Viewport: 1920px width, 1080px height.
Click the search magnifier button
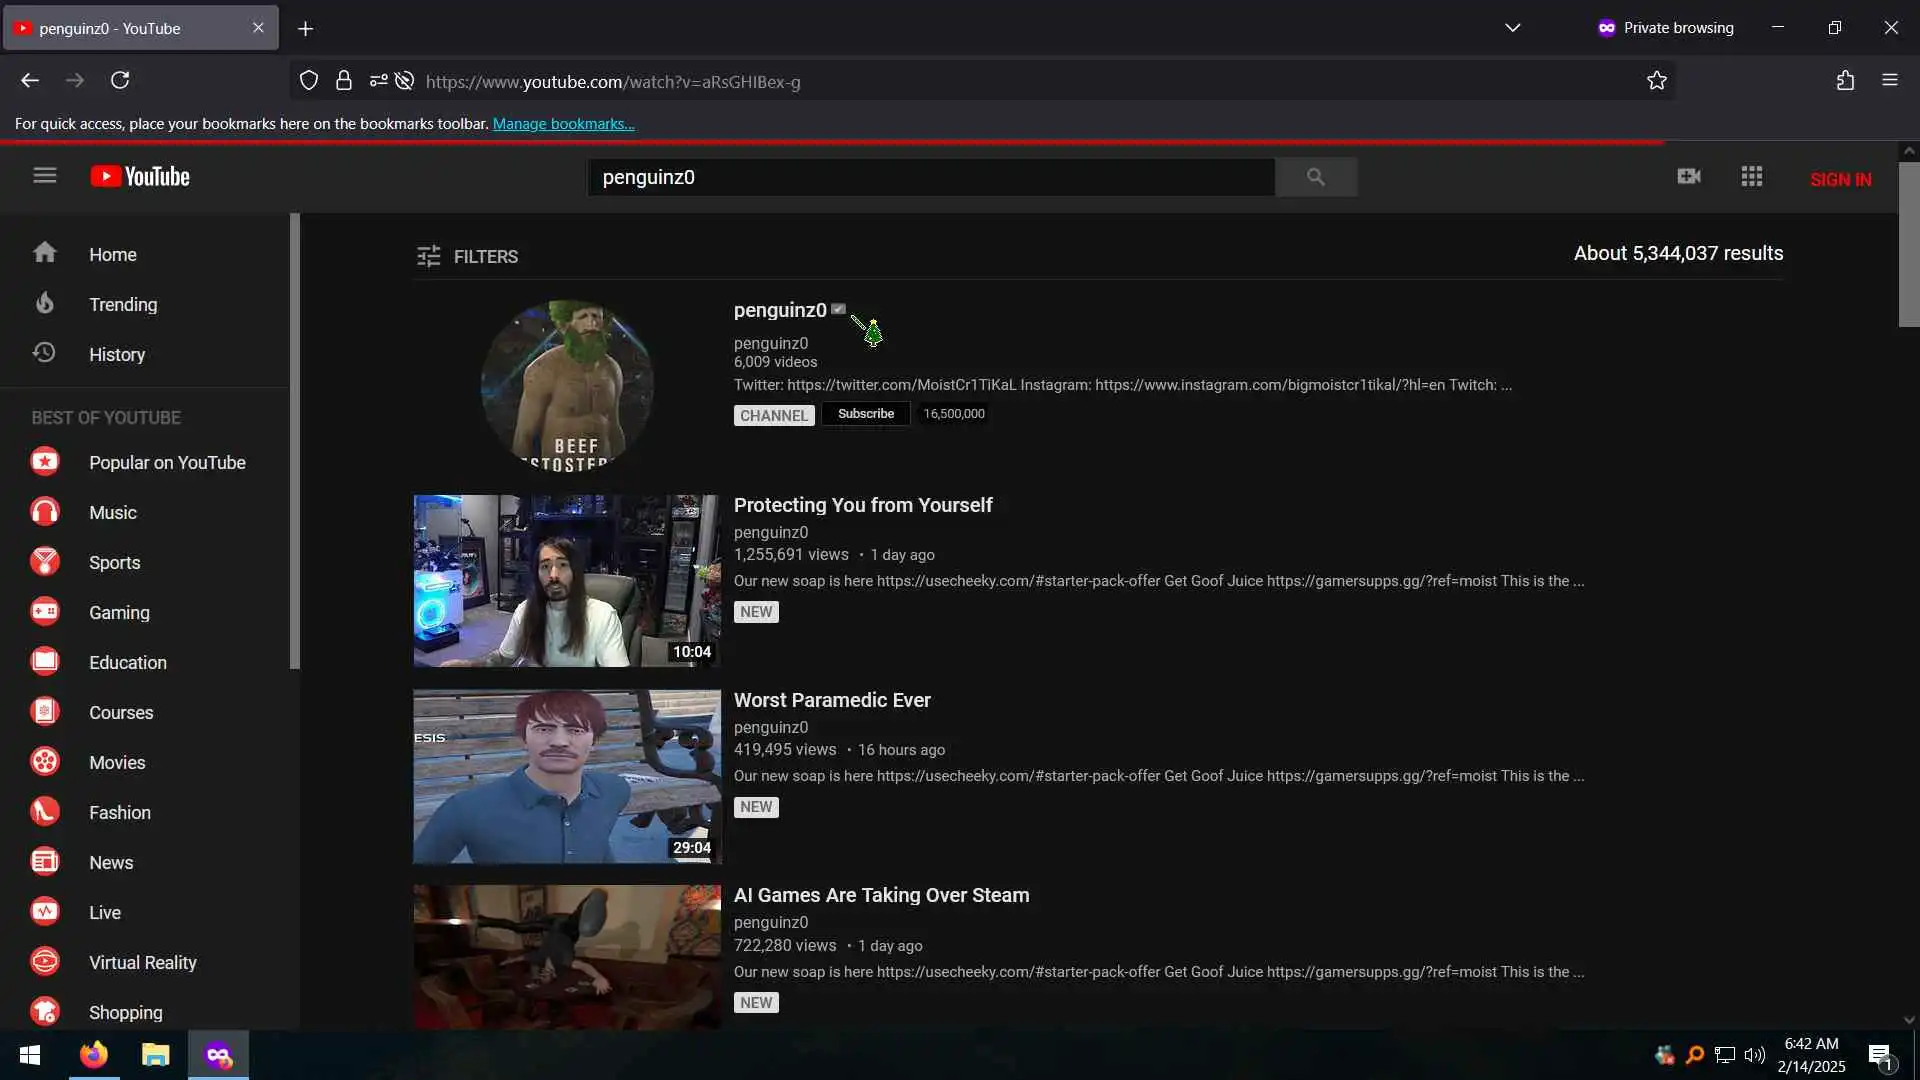click(1315, 177)
